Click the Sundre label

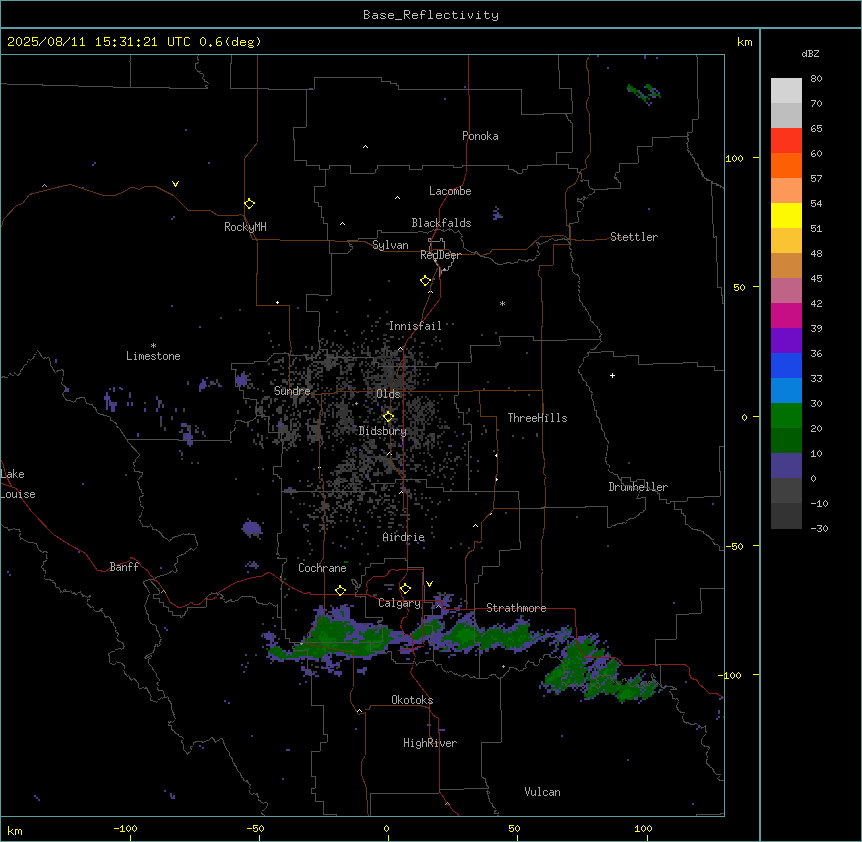coord(292,391)
